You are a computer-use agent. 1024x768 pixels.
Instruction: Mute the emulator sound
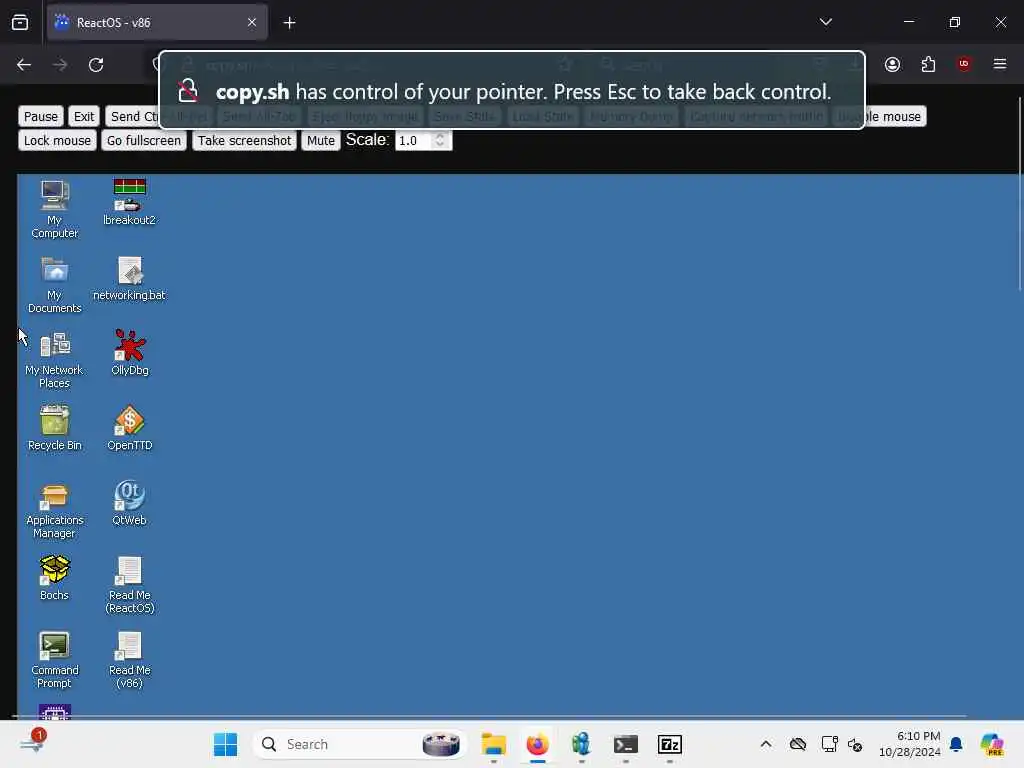click(x=321, y=140)
